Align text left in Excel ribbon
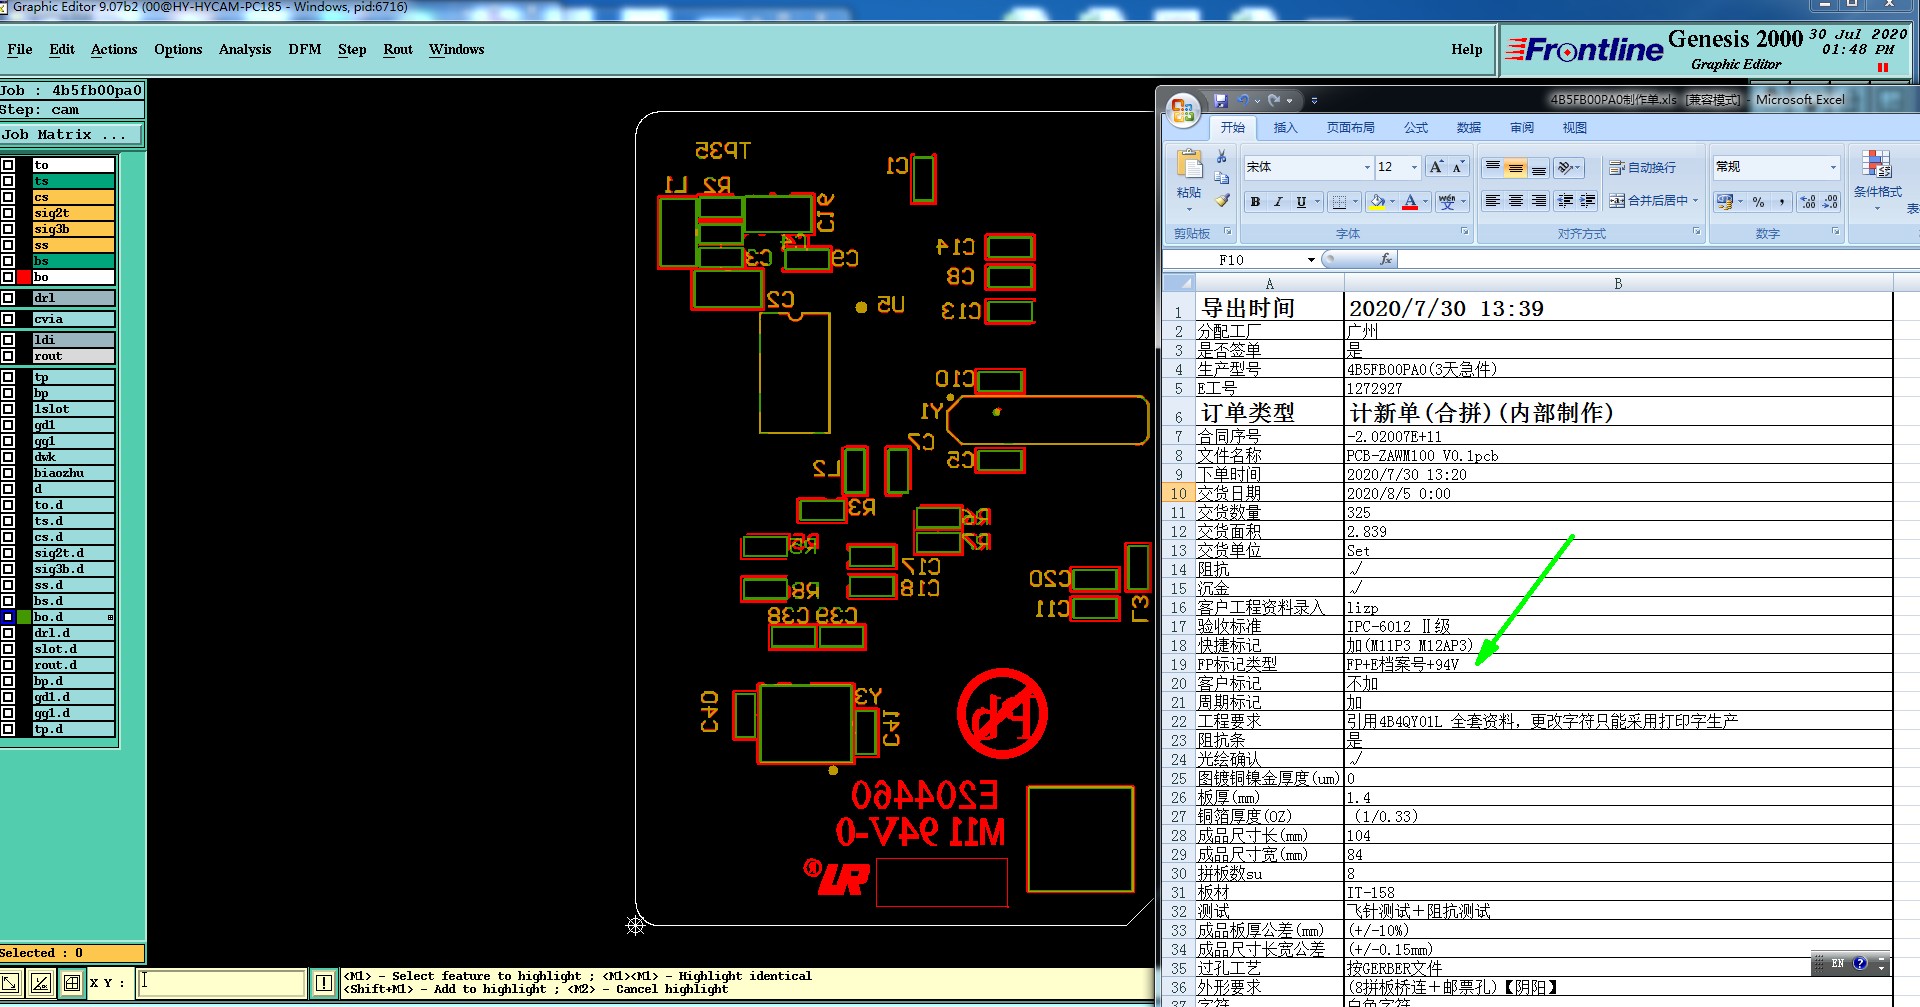1920x1007 pixels. click(x=1493, y=201)
